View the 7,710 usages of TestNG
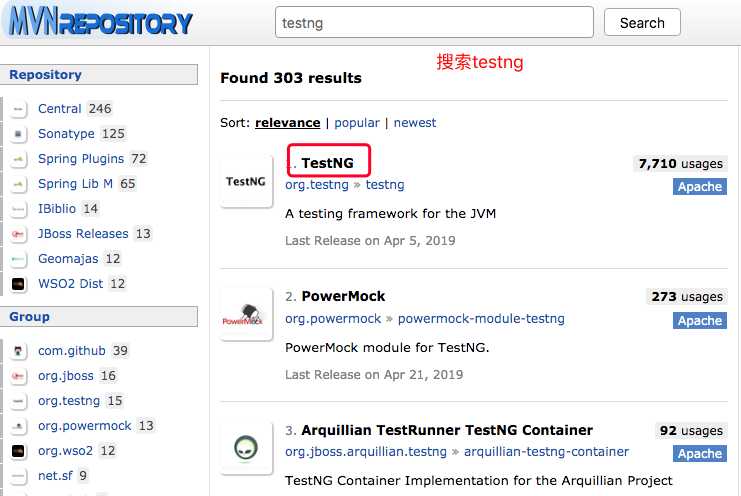 pyautogui.click(x=681, y=164)
